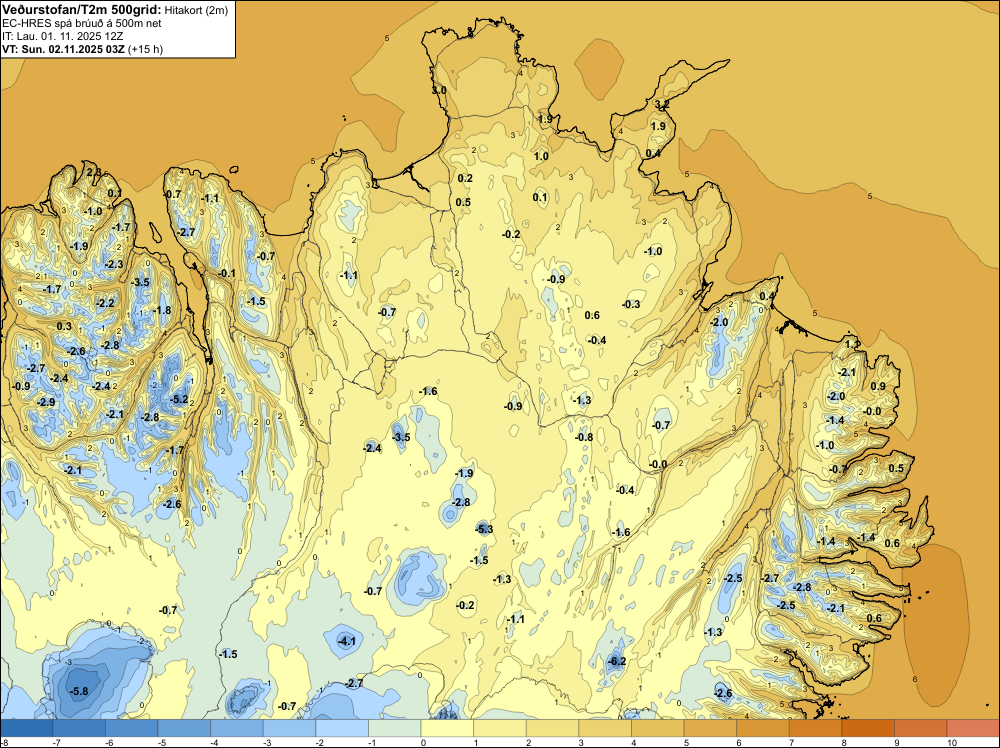Image resolution: width=1000 pixels, height=748 pixels.
Task: Click the value '3.2' on the northeast peninsula
Action: 662,104
